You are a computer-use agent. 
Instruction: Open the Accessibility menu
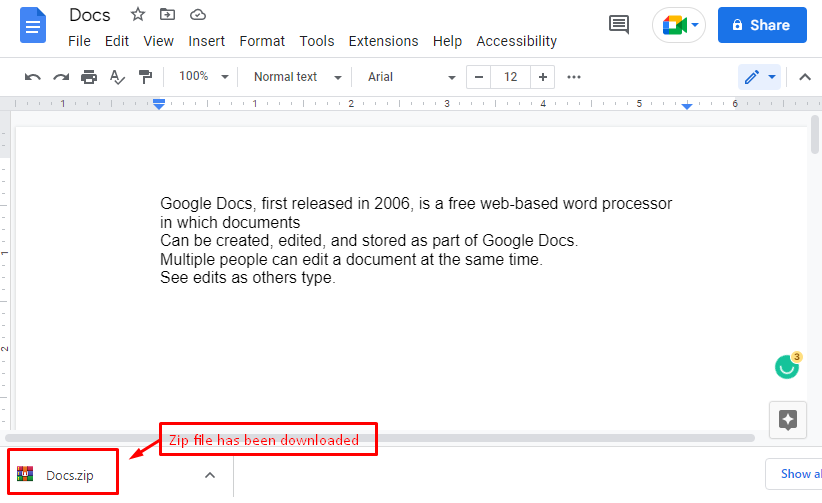516,41
